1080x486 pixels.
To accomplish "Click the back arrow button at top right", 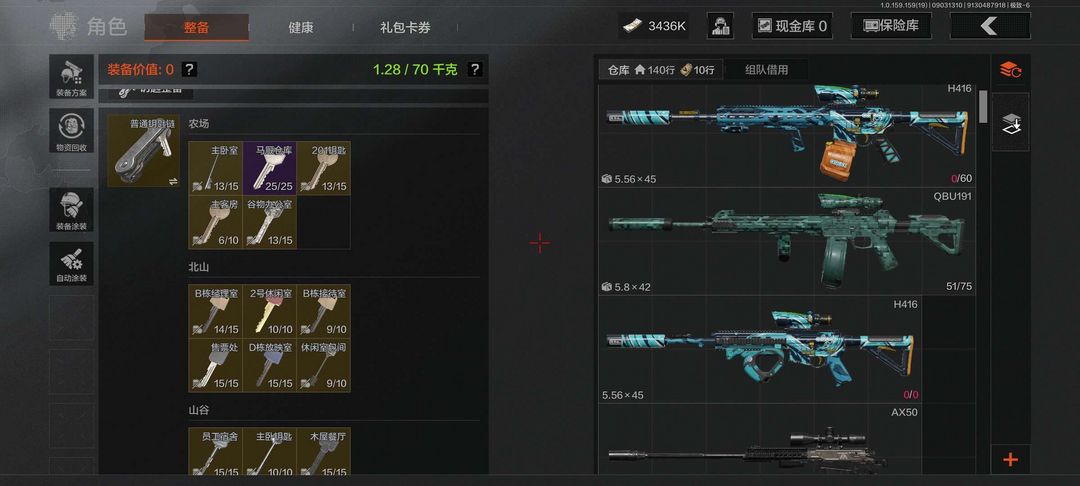I will click(x=990, y=26).
